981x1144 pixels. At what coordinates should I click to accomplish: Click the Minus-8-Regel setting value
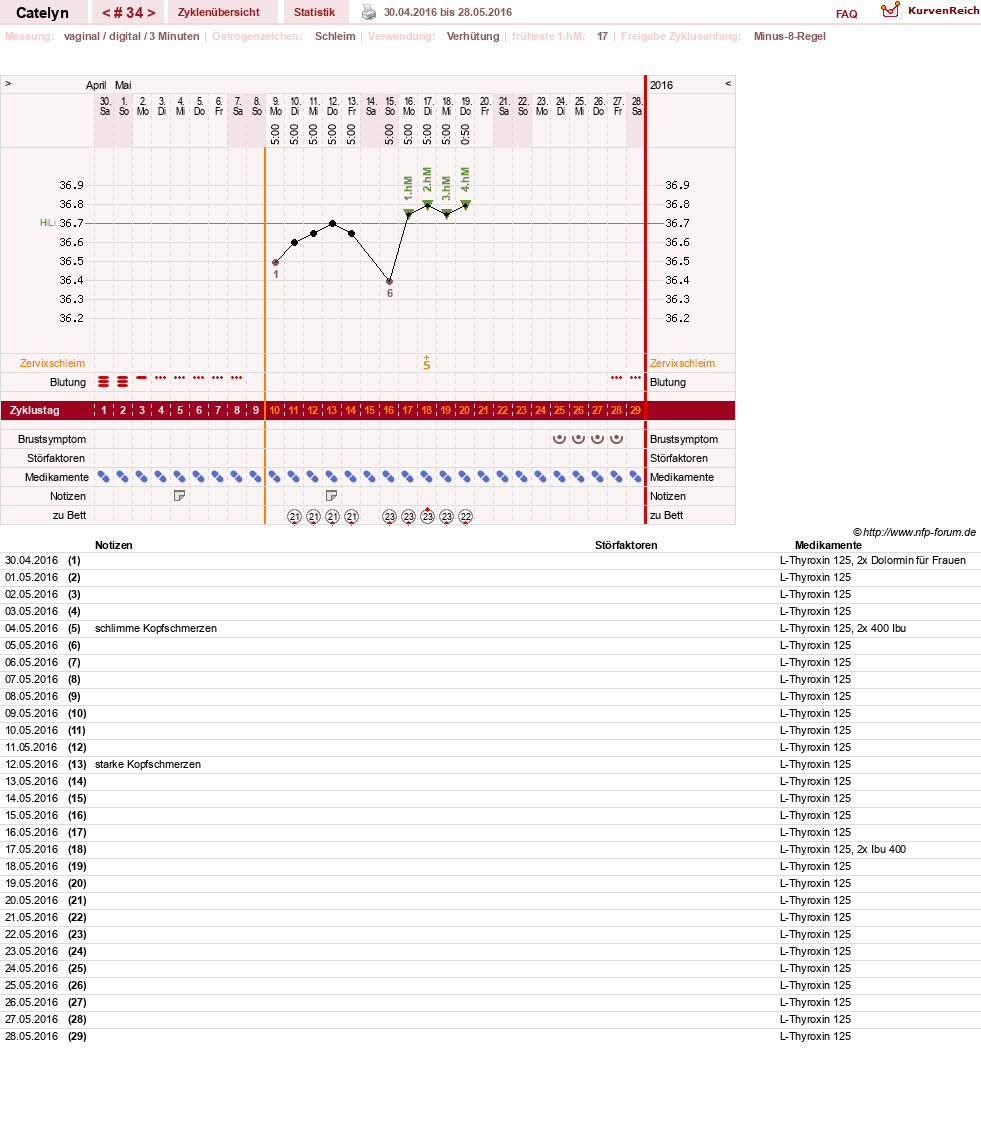point(790,36)
